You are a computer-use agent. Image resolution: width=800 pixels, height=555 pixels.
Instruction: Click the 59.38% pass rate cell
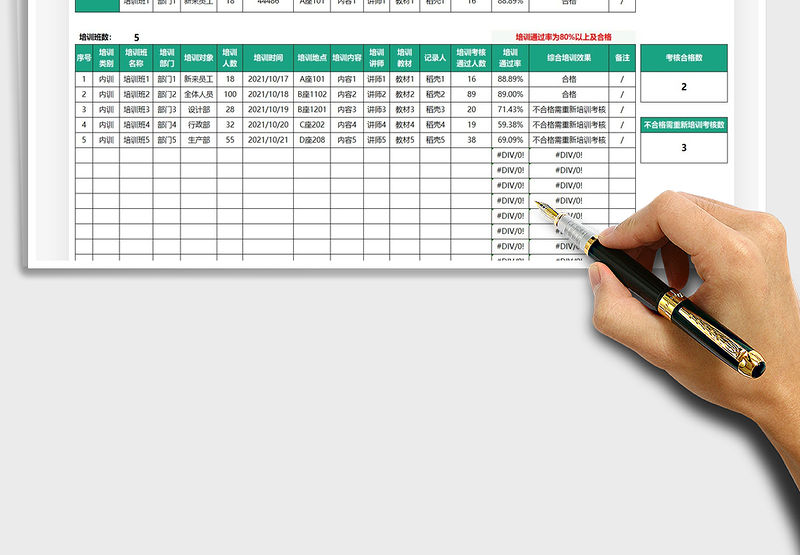pos(510,125)
